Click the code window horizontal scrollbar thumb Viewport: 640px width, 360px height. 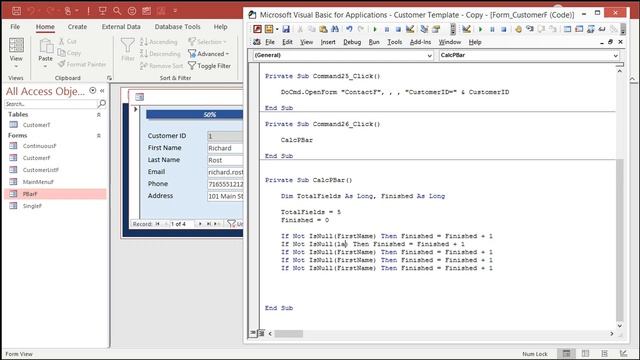coord(289,333)
